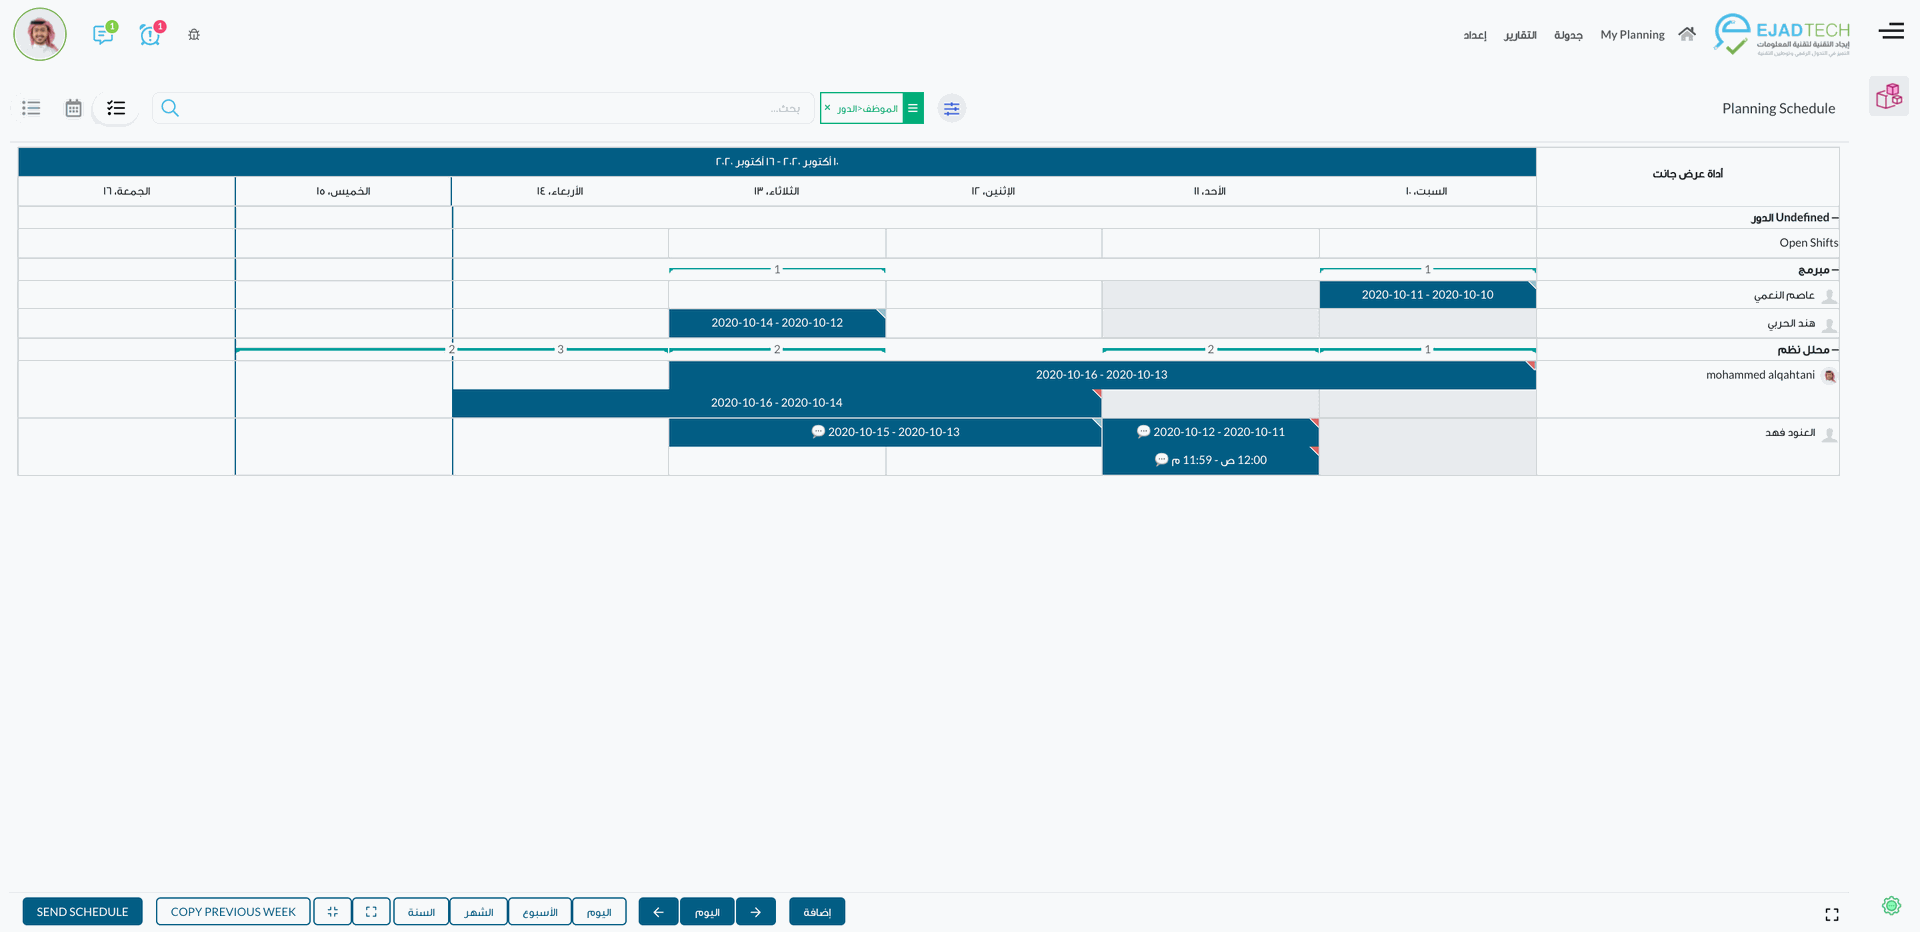This screenshot has width=1920, height=932.
Task: Open the جدولة menu
Action: pyautogui.click(x=1568, y=35)
